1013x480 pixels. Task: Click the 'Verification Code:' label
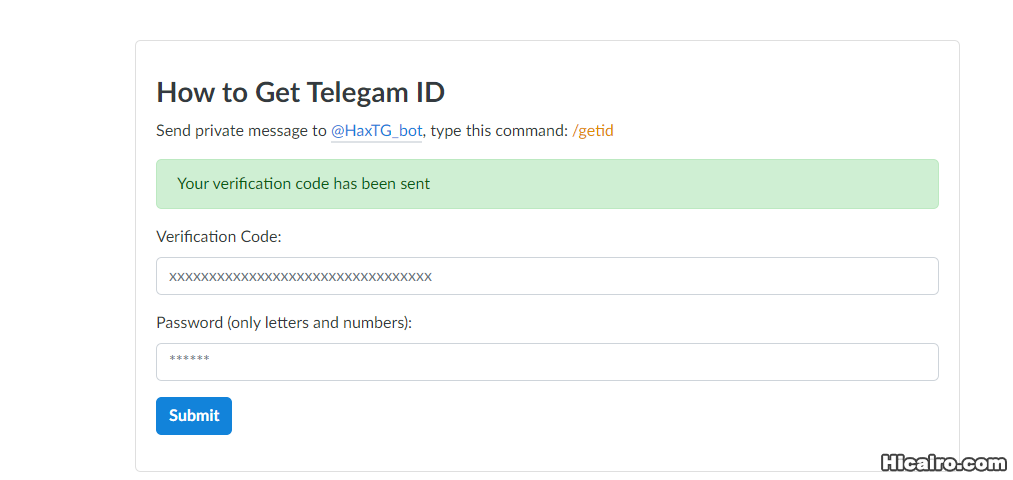219,237
